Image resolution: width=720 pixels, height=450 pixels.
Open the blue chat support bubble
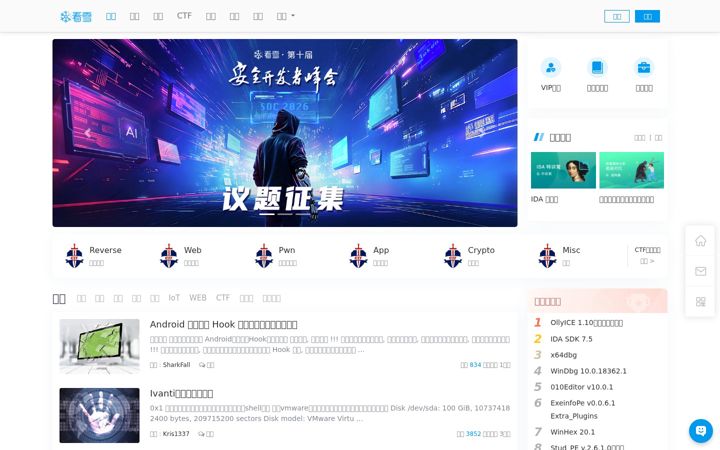coord(701,430)
